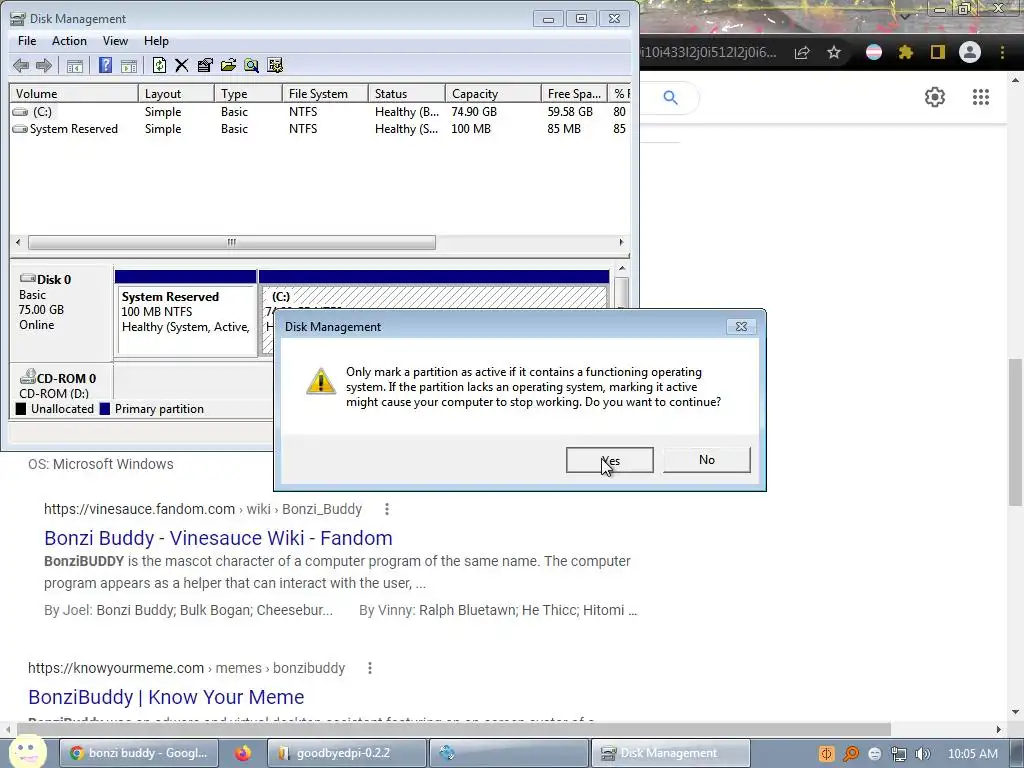The width and height of the screenshot is (1024, 768).
Task: Close the warning dialog with X
Action: tap(741, 327)
